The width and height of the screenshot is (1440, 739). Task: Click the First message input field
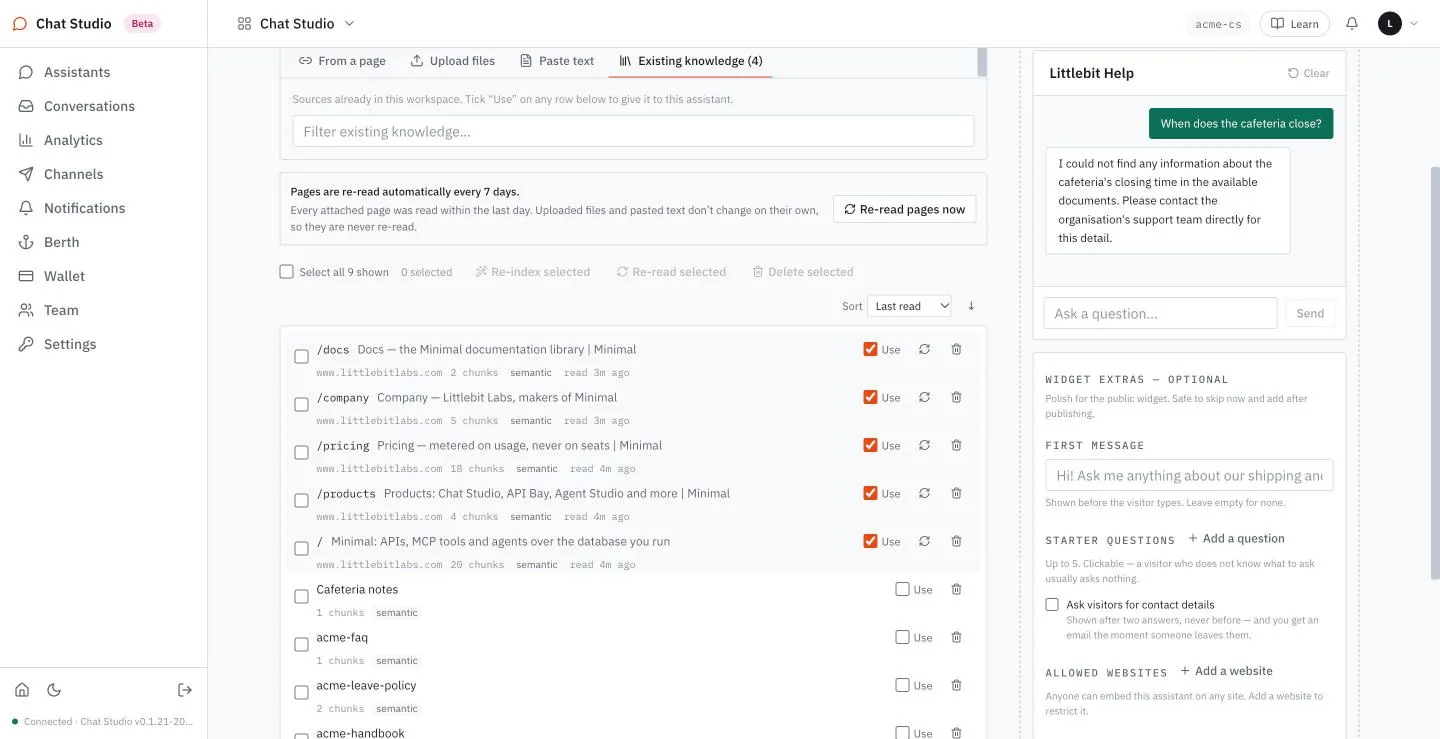[1189, 475]
